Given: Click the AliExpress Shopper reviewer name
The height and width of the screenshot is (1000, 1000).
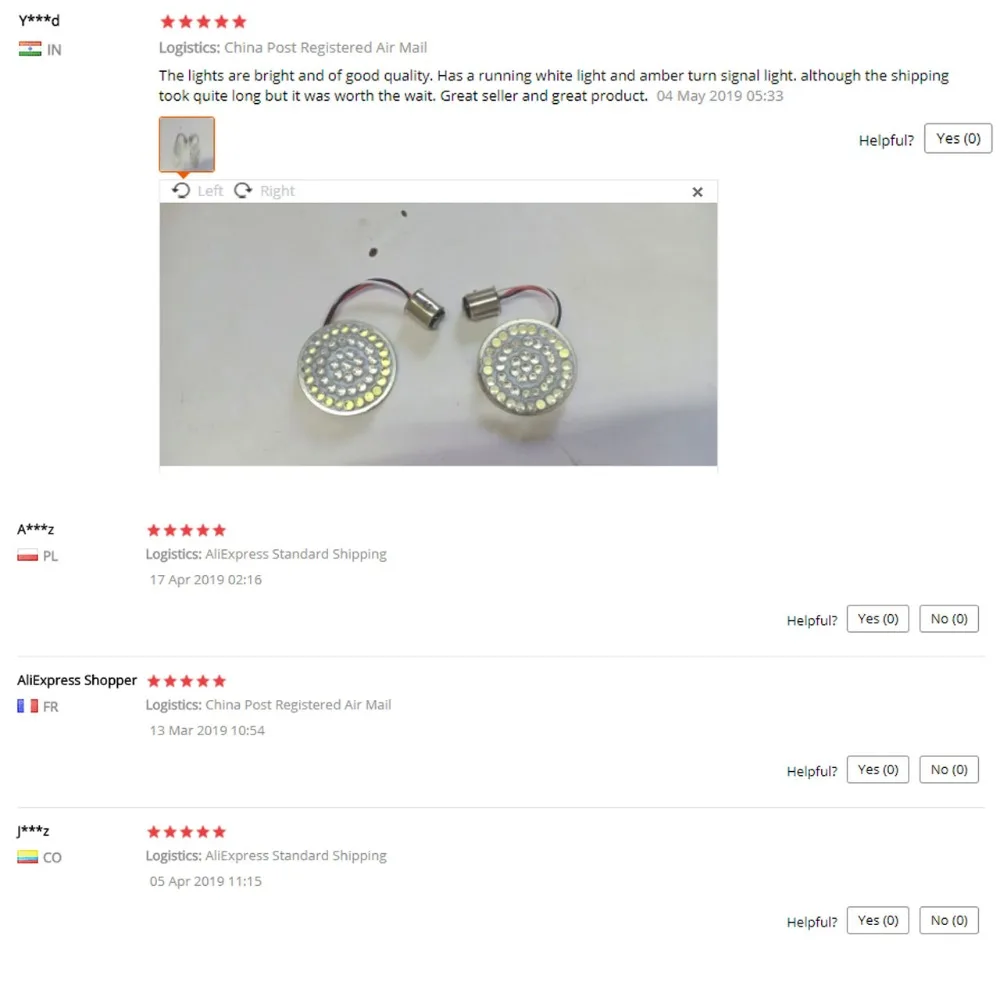Looking at the screenshot, I should tap(77, 680).
